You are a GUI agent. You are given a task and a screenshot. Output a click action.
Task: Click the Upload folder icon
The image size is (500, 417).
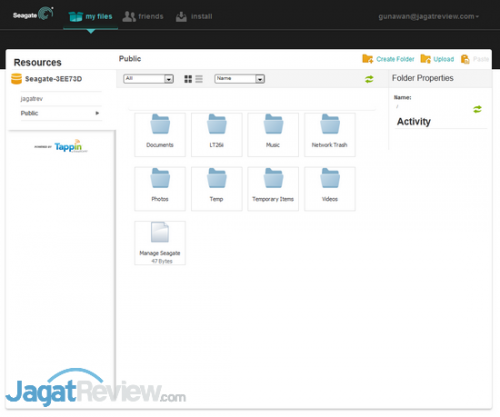pos(426,59)
